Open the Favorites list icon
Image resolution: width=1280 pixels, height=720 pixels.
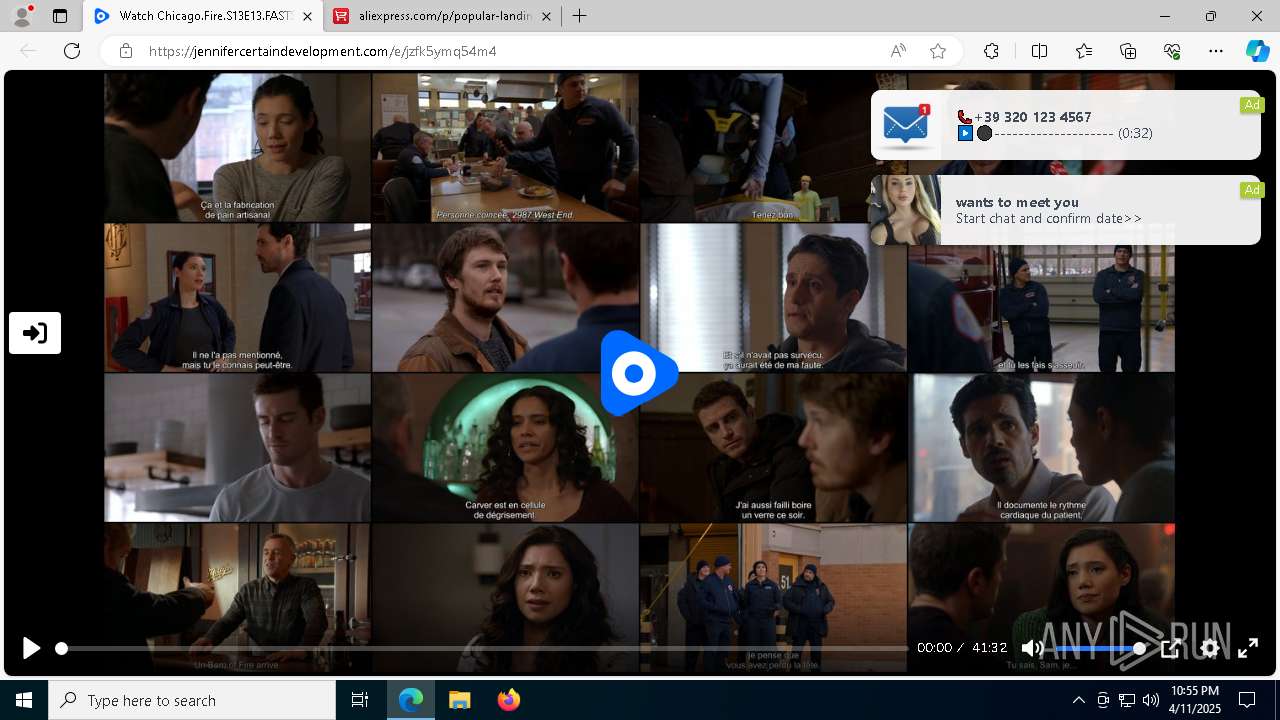(x=1084, y=51)
